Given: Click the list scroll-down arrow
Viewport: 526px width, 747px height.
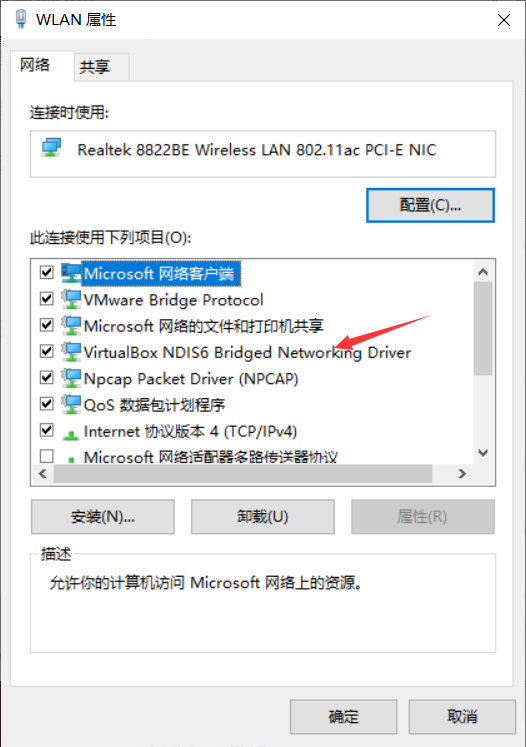Looking at the screenshot, I should coord(483,453).
